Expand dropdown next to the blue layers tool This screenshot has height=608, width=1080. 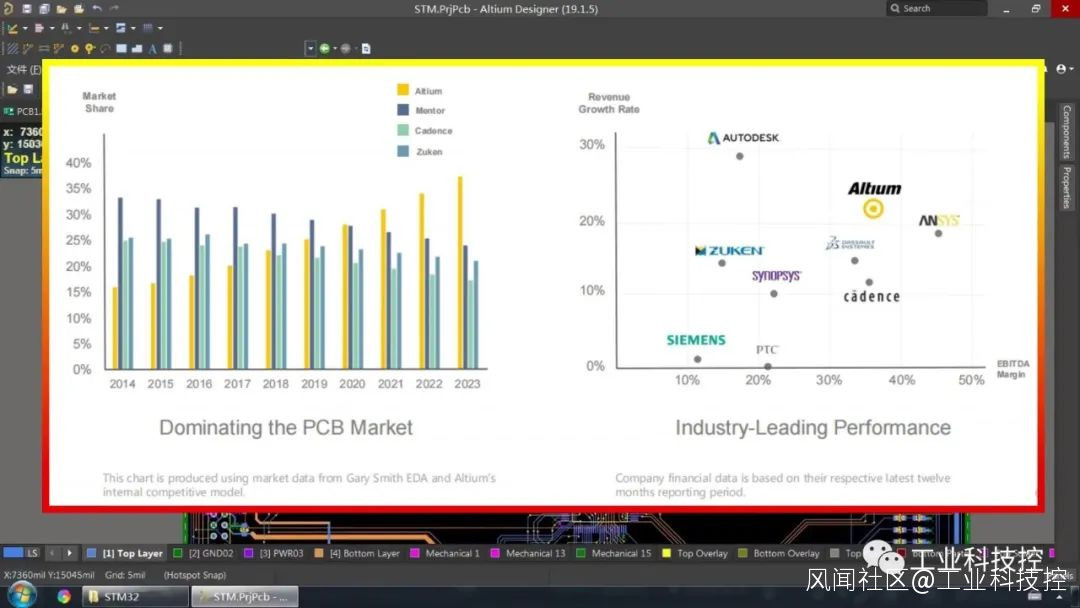(134, 28)
